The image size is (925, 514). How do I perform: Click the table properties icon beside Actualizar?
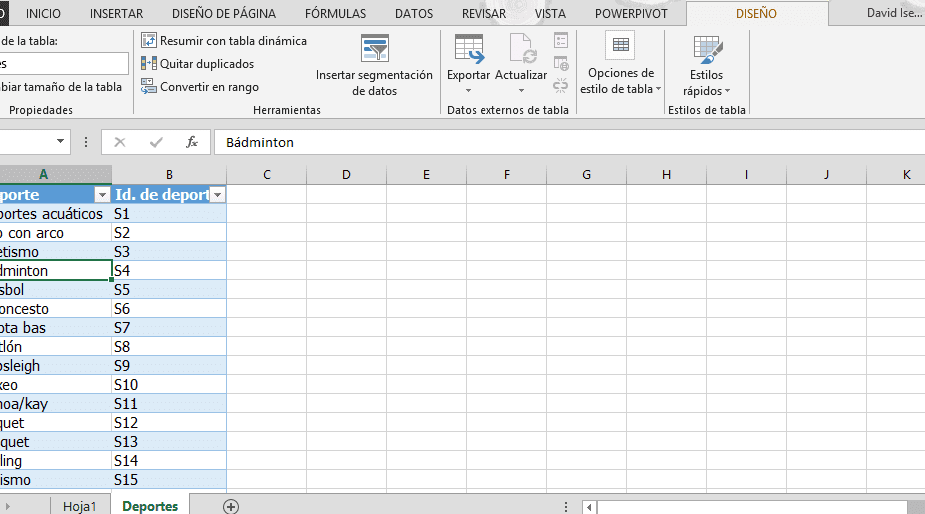[x=561, y=40]
